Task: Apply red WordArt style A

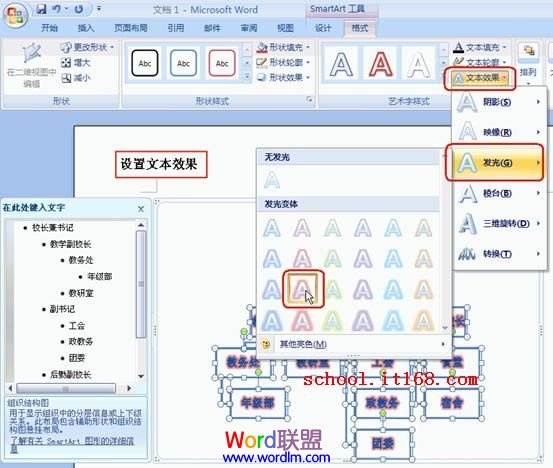Action: click(380, 64)
